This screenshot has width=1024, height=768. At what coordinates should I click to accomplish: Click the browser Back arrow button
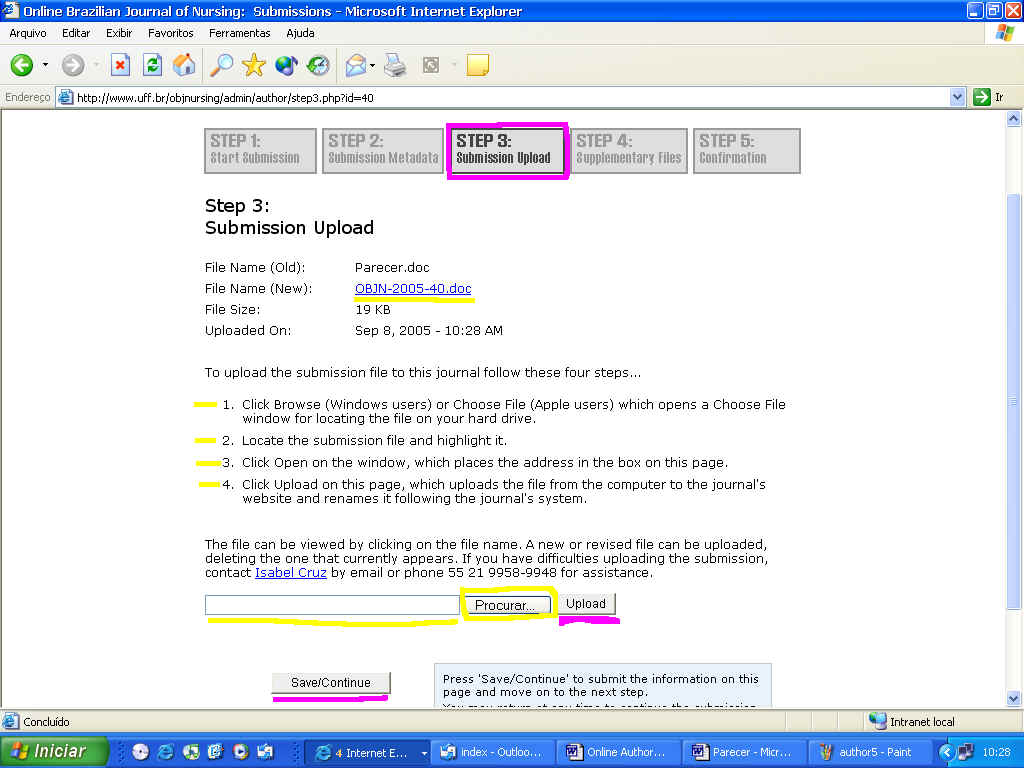pyautogui.click(x=22, y=66)
